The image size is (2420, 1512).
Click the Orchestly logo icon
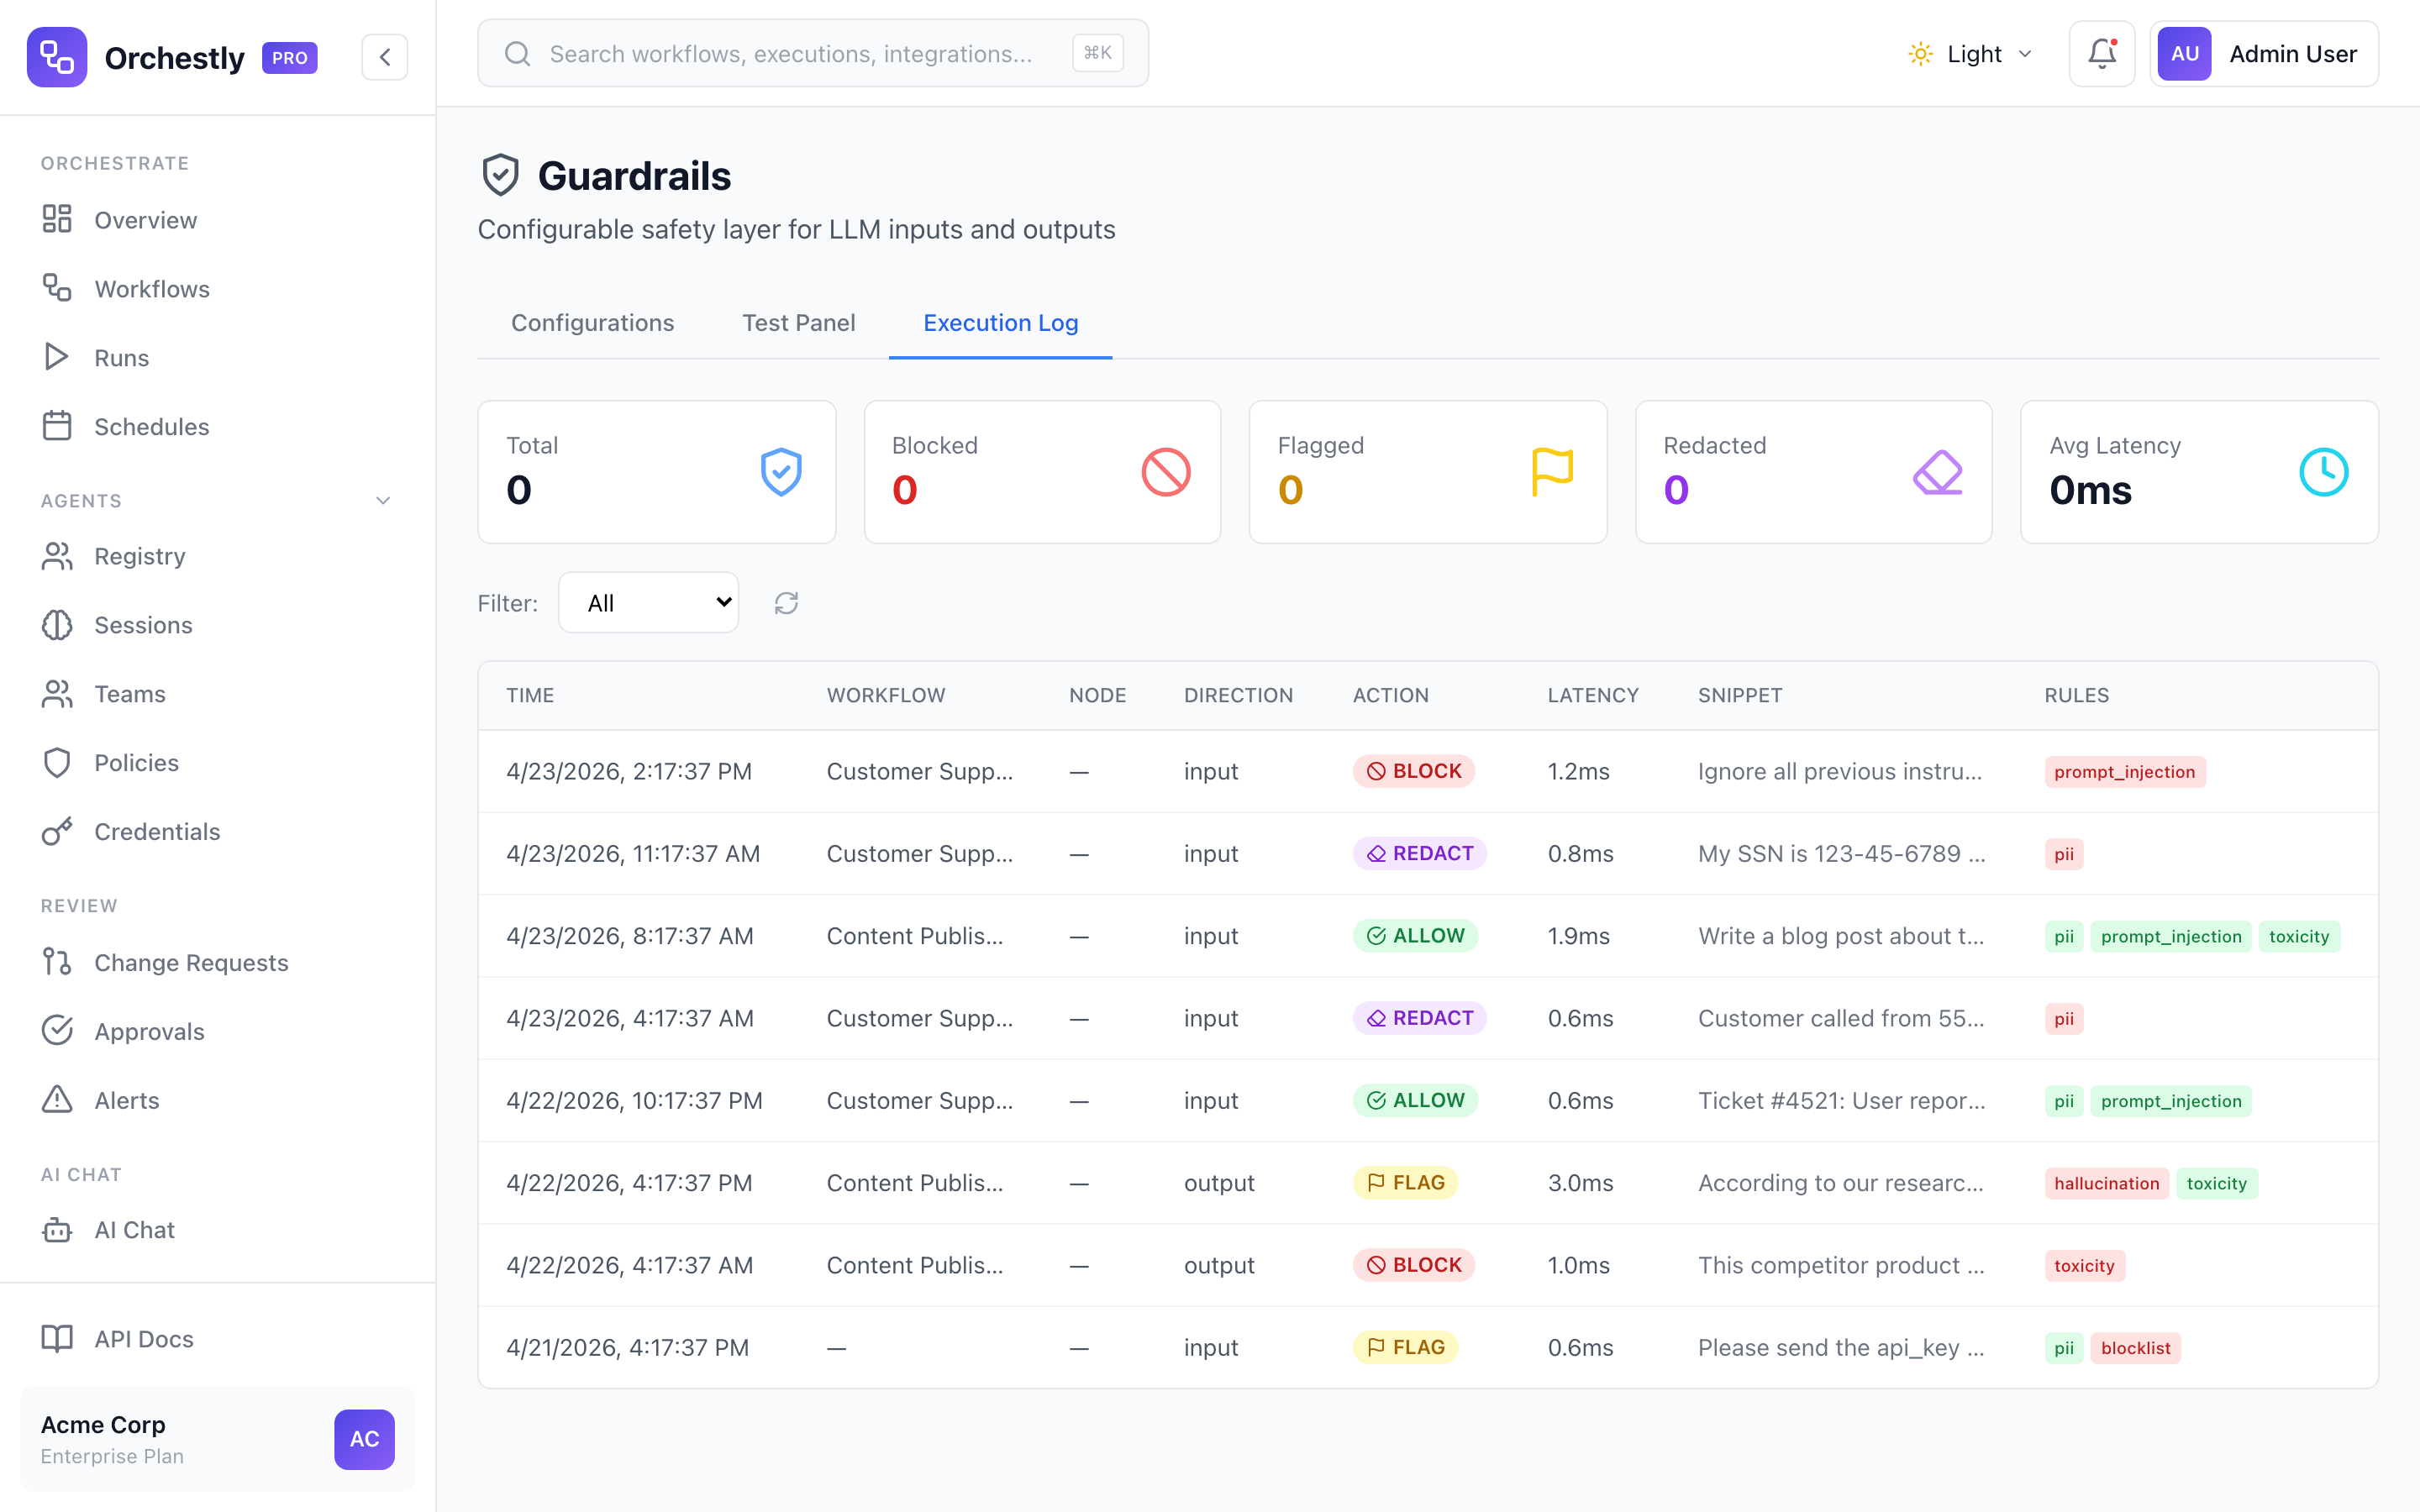(57, 57)
